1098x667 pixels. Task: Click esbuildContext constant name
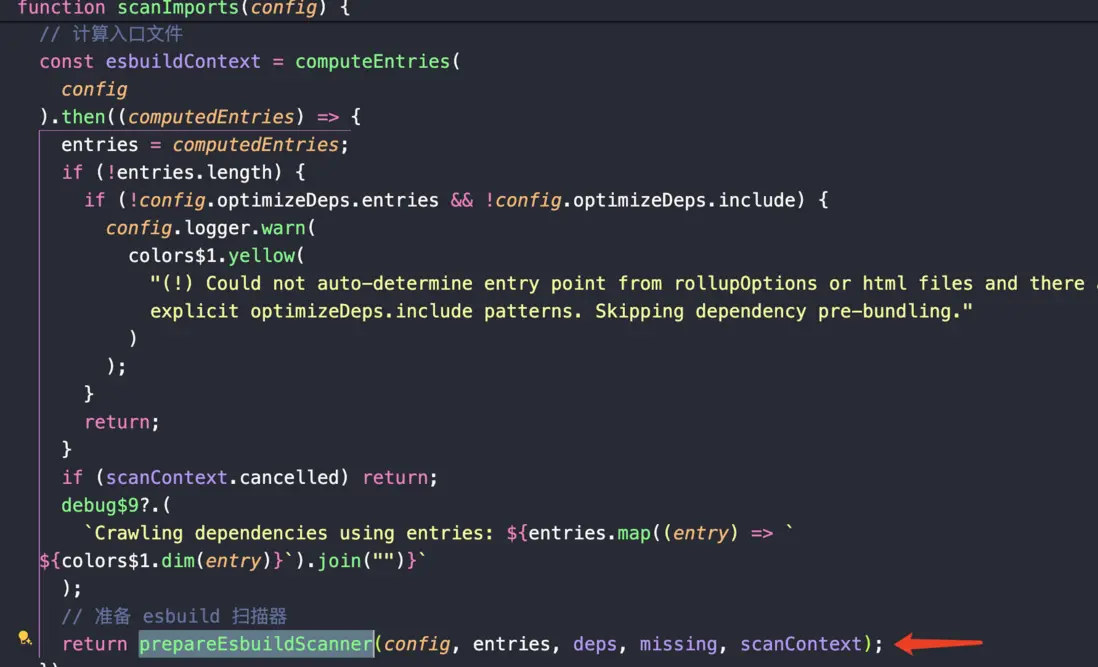point(183,62)
